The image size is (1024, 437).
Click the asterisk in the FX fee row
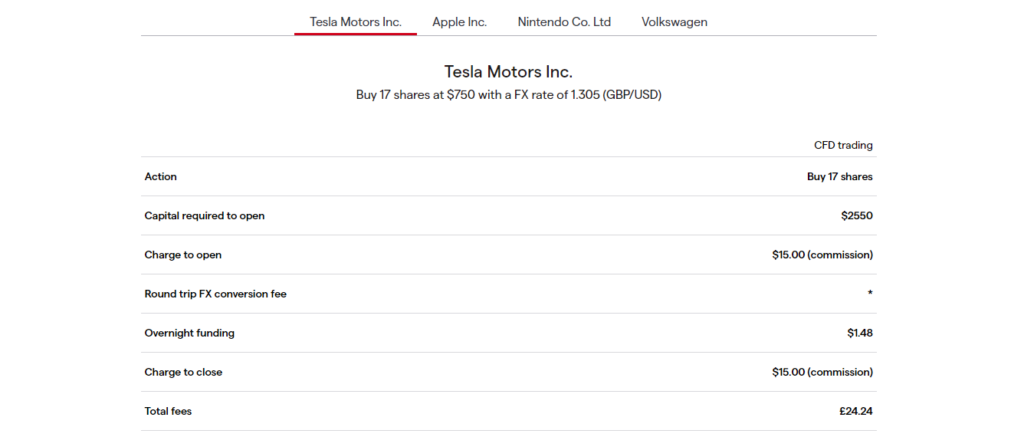(870, 293)
